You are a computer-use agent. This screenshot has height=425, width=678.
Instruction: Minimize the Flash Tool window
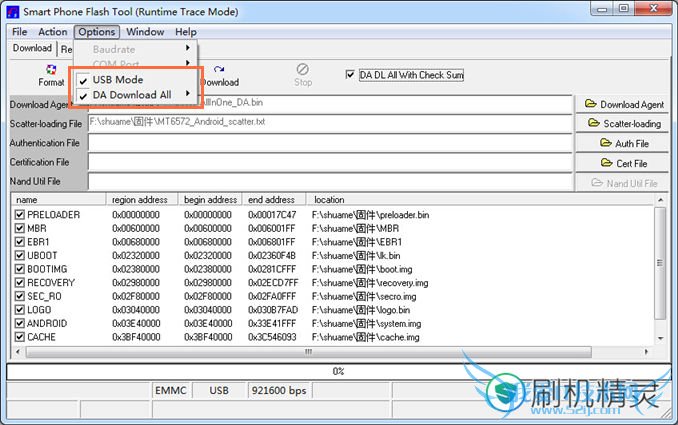click(603, 9)
